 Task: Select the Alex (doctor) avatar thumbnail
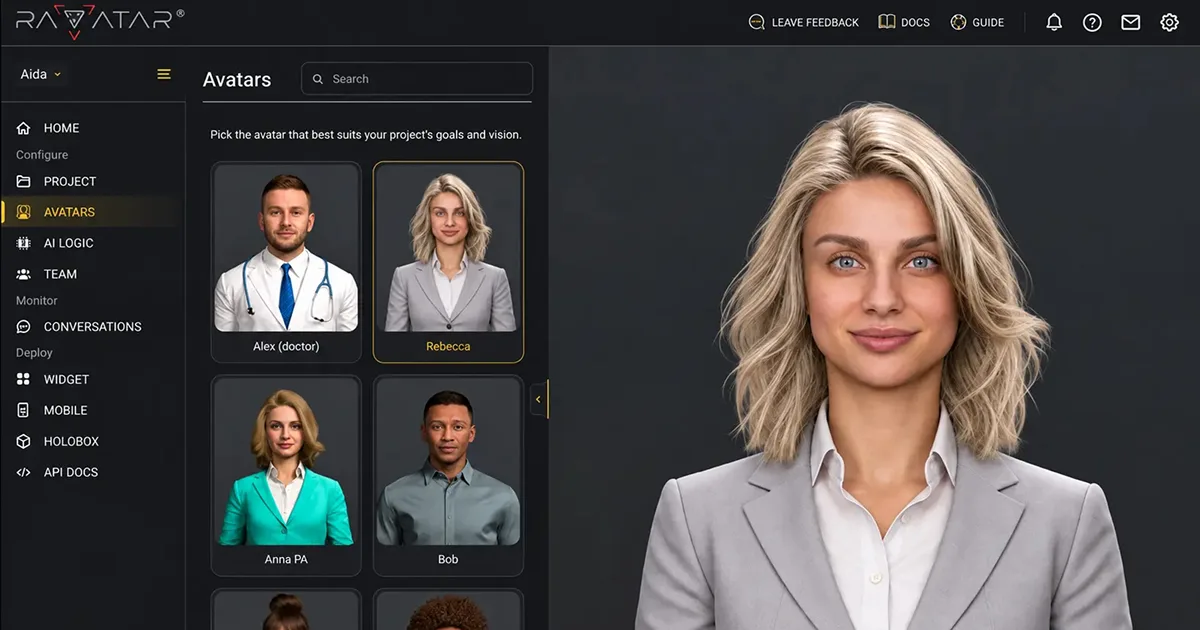pos(286,249)
